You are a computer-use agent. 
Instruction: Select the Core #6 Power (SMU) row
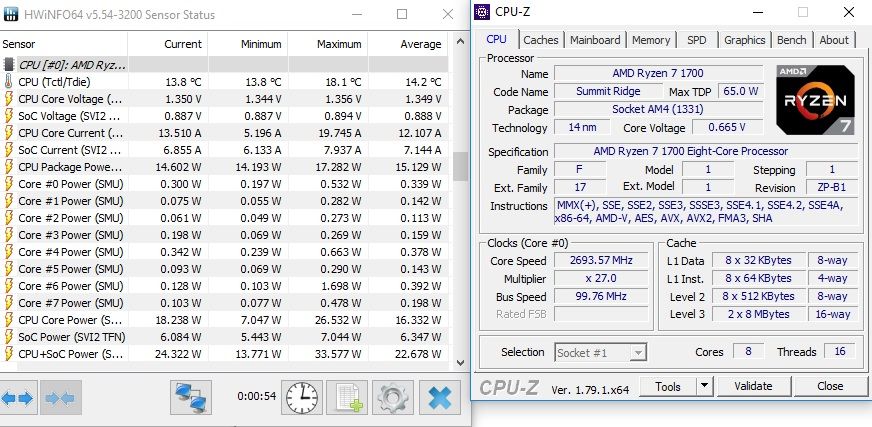click(224, 286)
